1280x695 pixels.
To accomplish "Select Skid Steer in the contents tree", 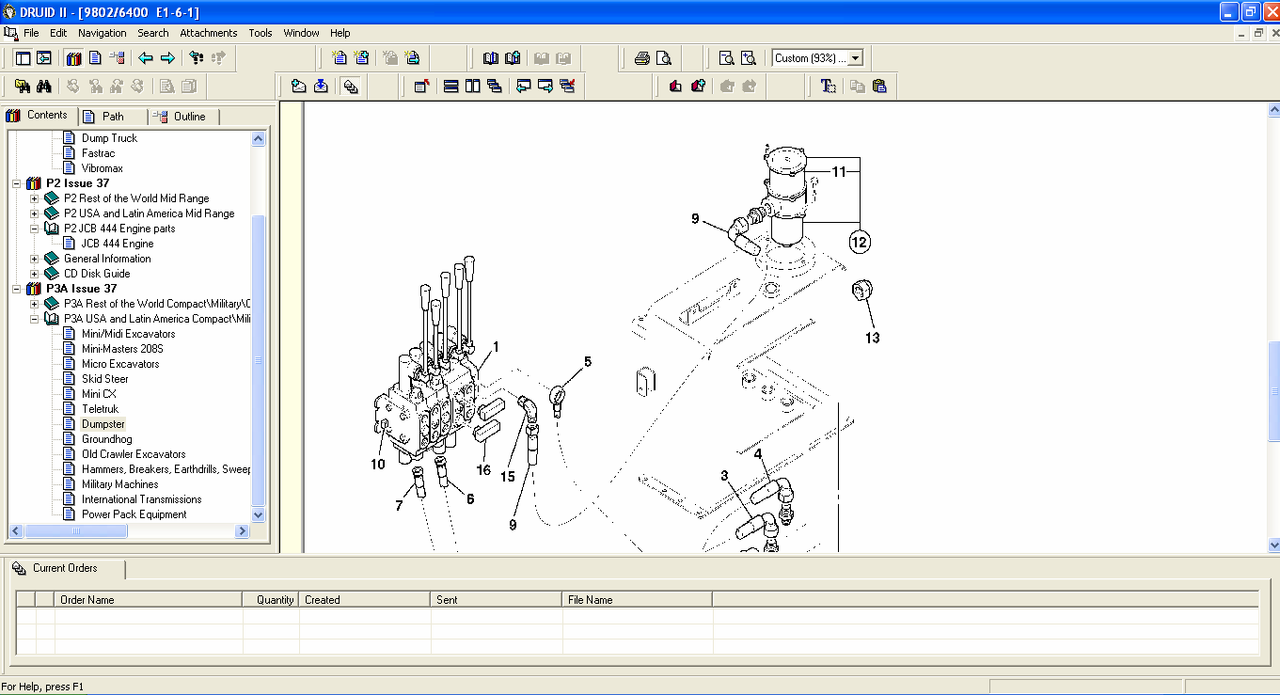I will (105, 379).
